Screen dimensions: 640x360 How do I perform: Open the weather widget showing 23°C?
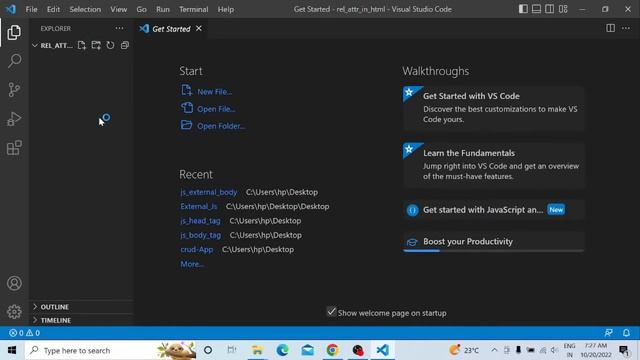tap(464, 350)
